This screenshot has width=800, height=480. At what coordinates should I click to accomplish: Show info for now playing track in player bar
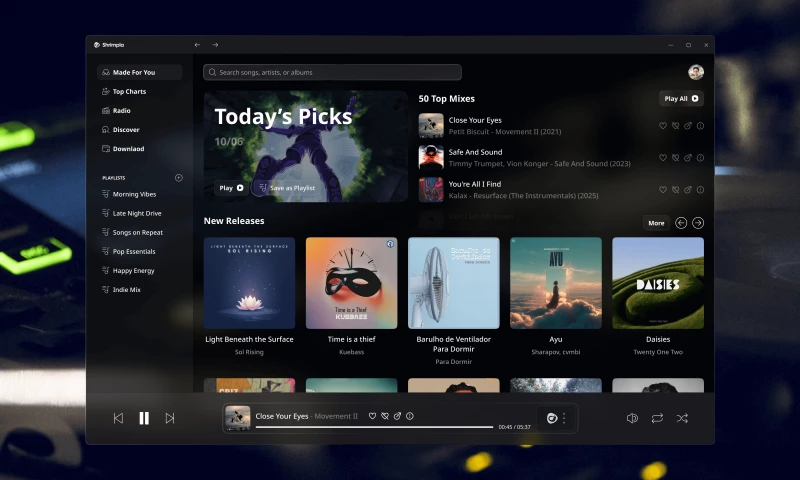(x=410, y=416)
